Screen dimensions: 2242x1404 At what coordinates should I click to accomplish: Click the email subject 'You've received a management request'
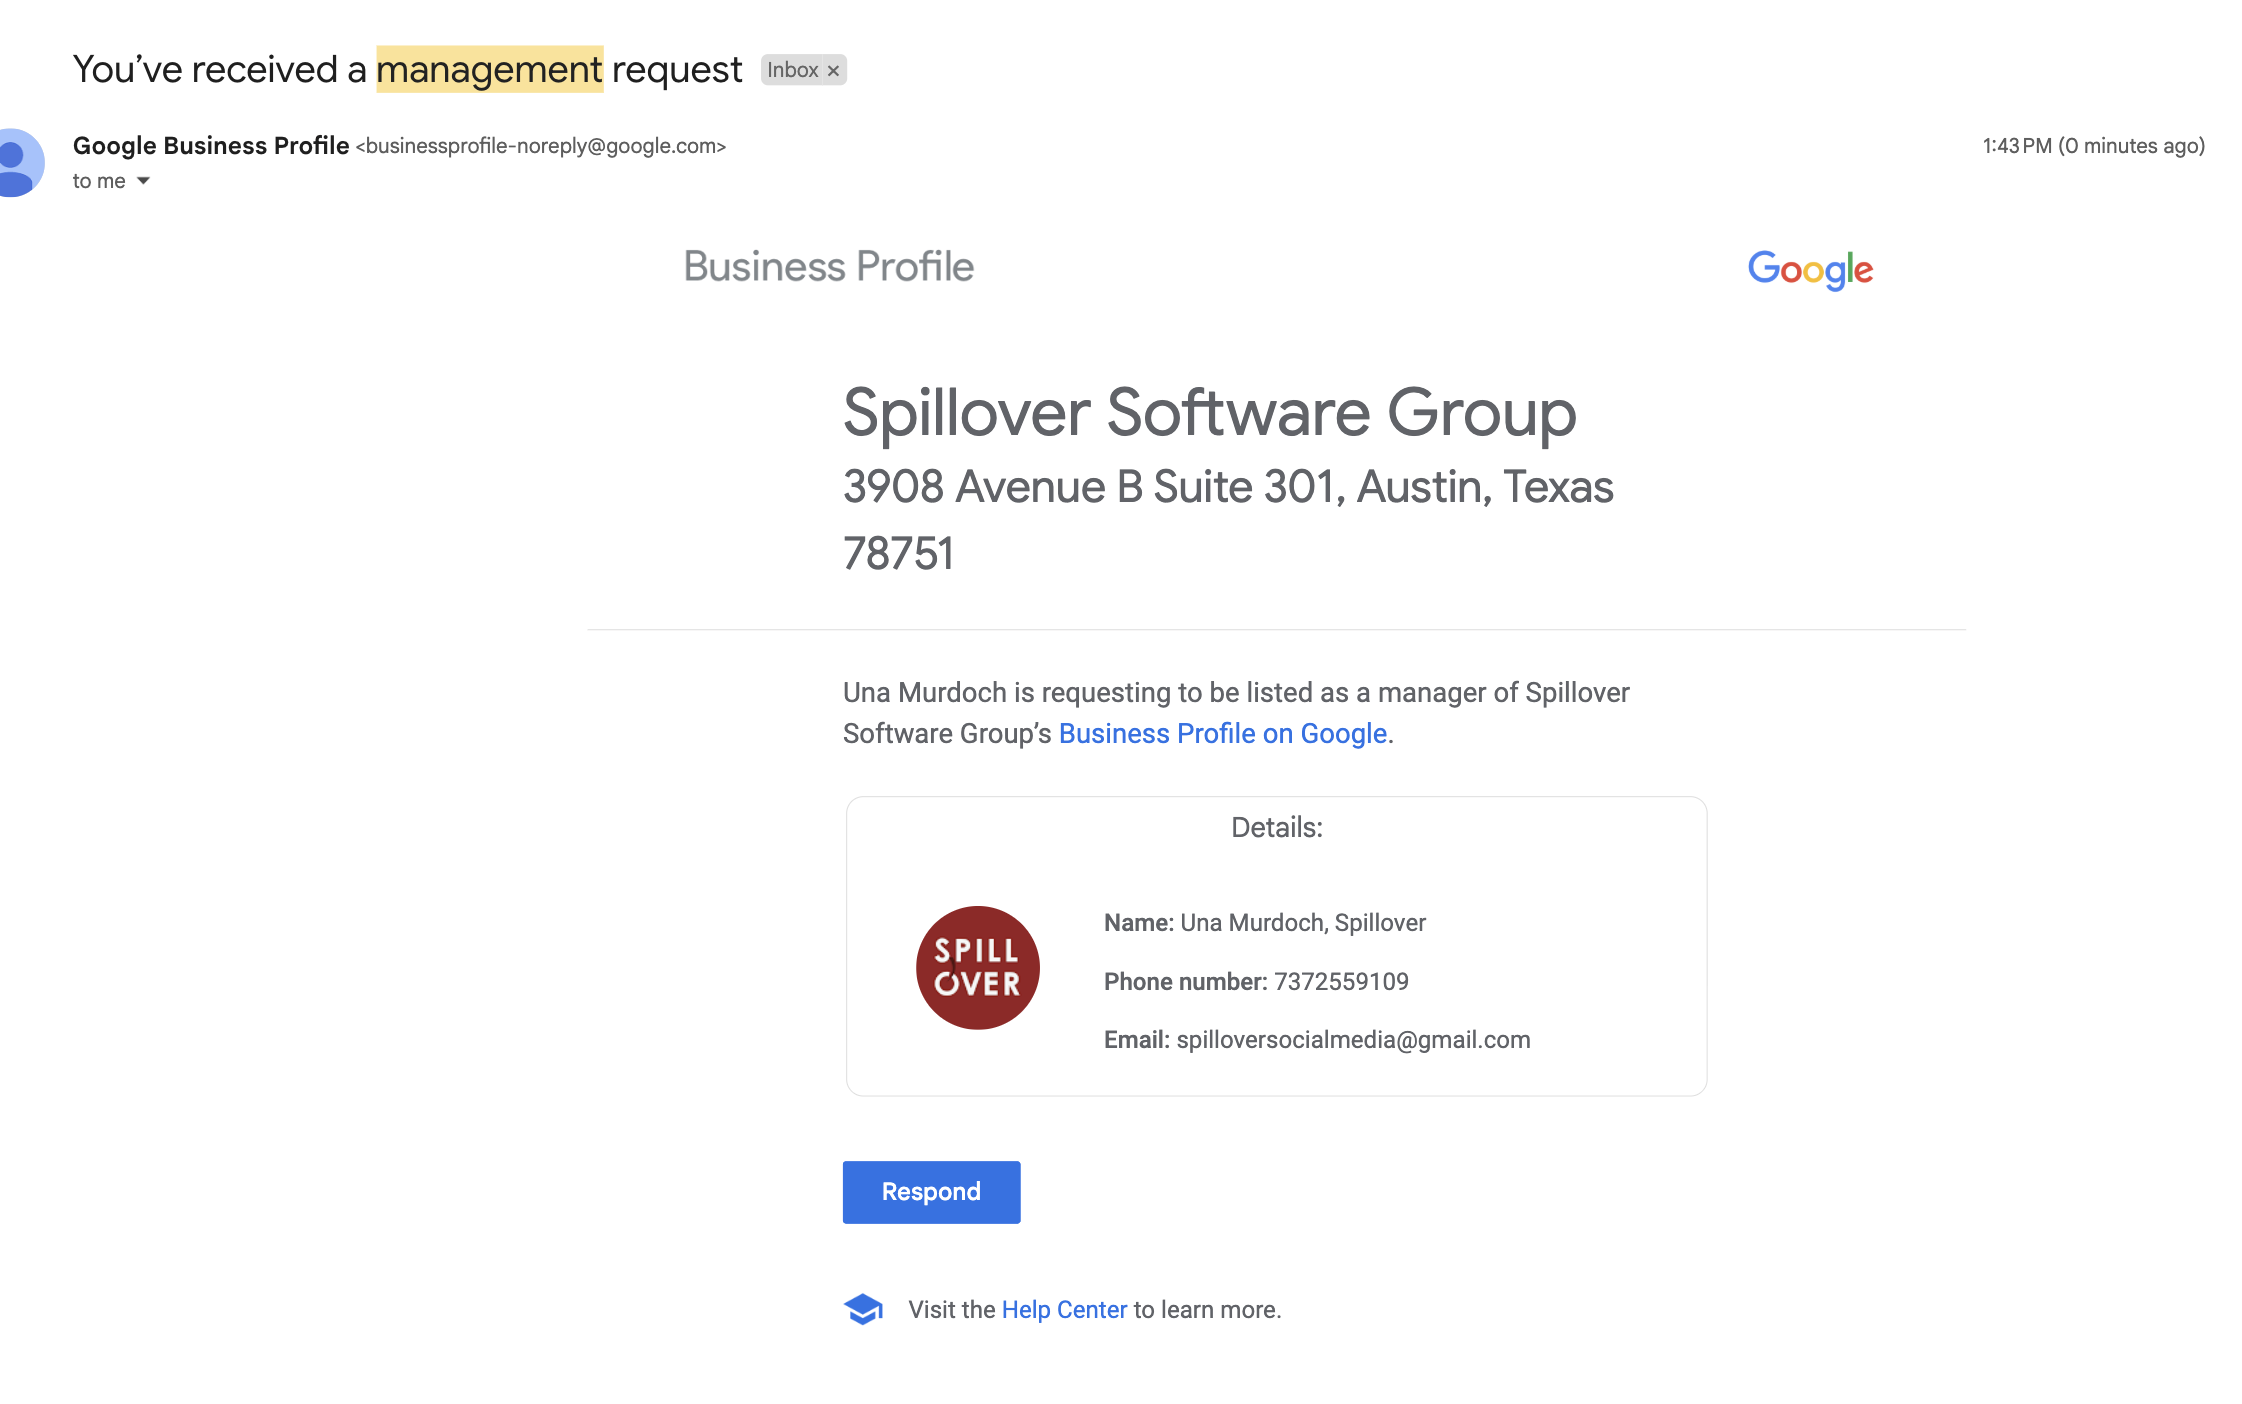(407, 70)
